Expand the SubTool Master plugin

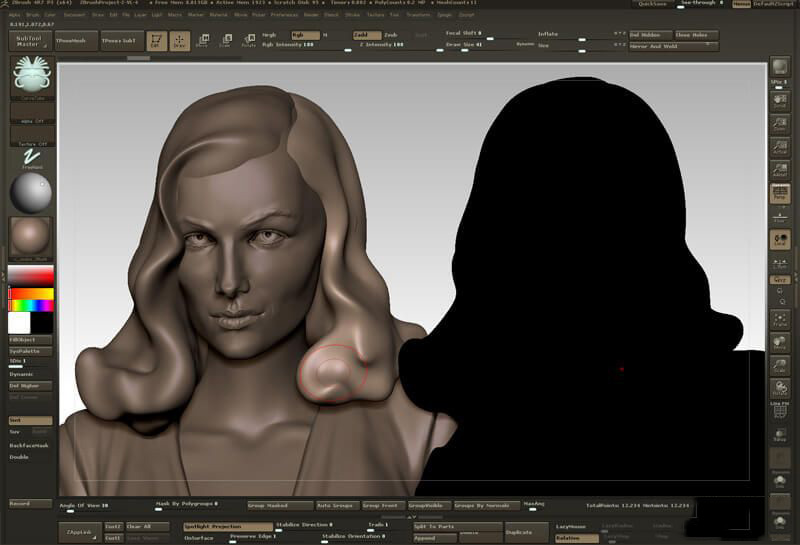click(30, 41)
